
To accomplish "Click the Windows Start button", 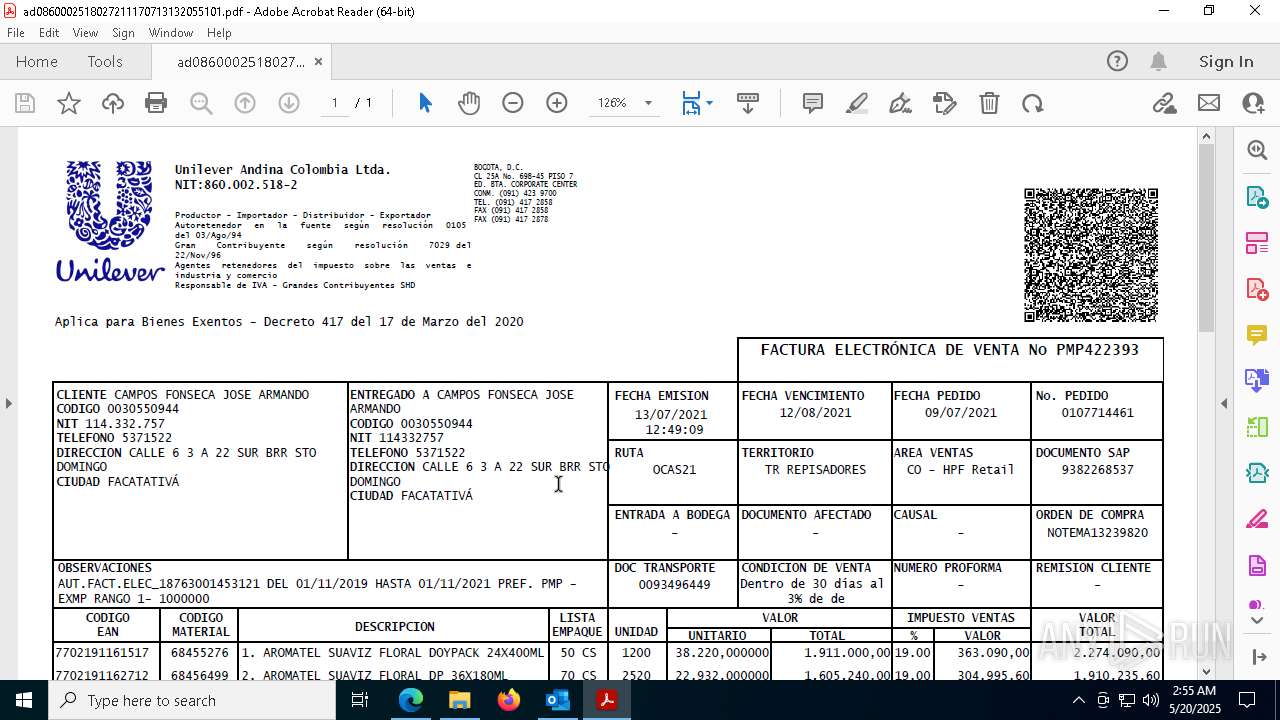I will (x=24, y=700).
